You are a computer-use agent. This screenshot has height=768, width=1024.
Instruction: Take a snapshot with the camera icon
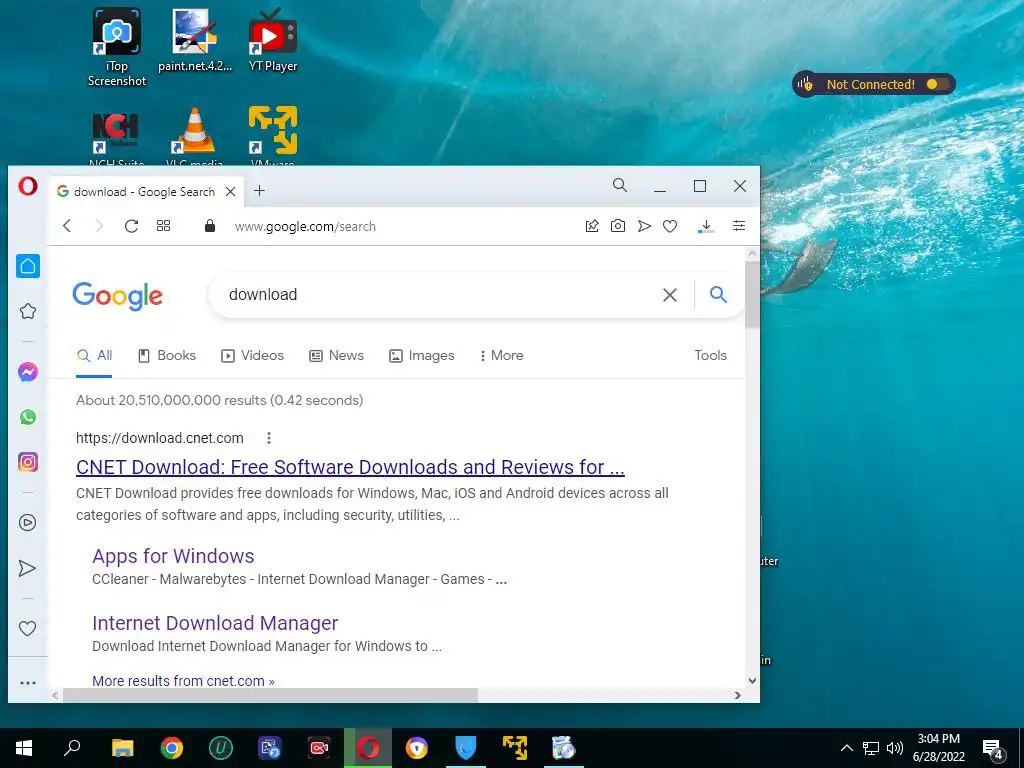[618, 226]
